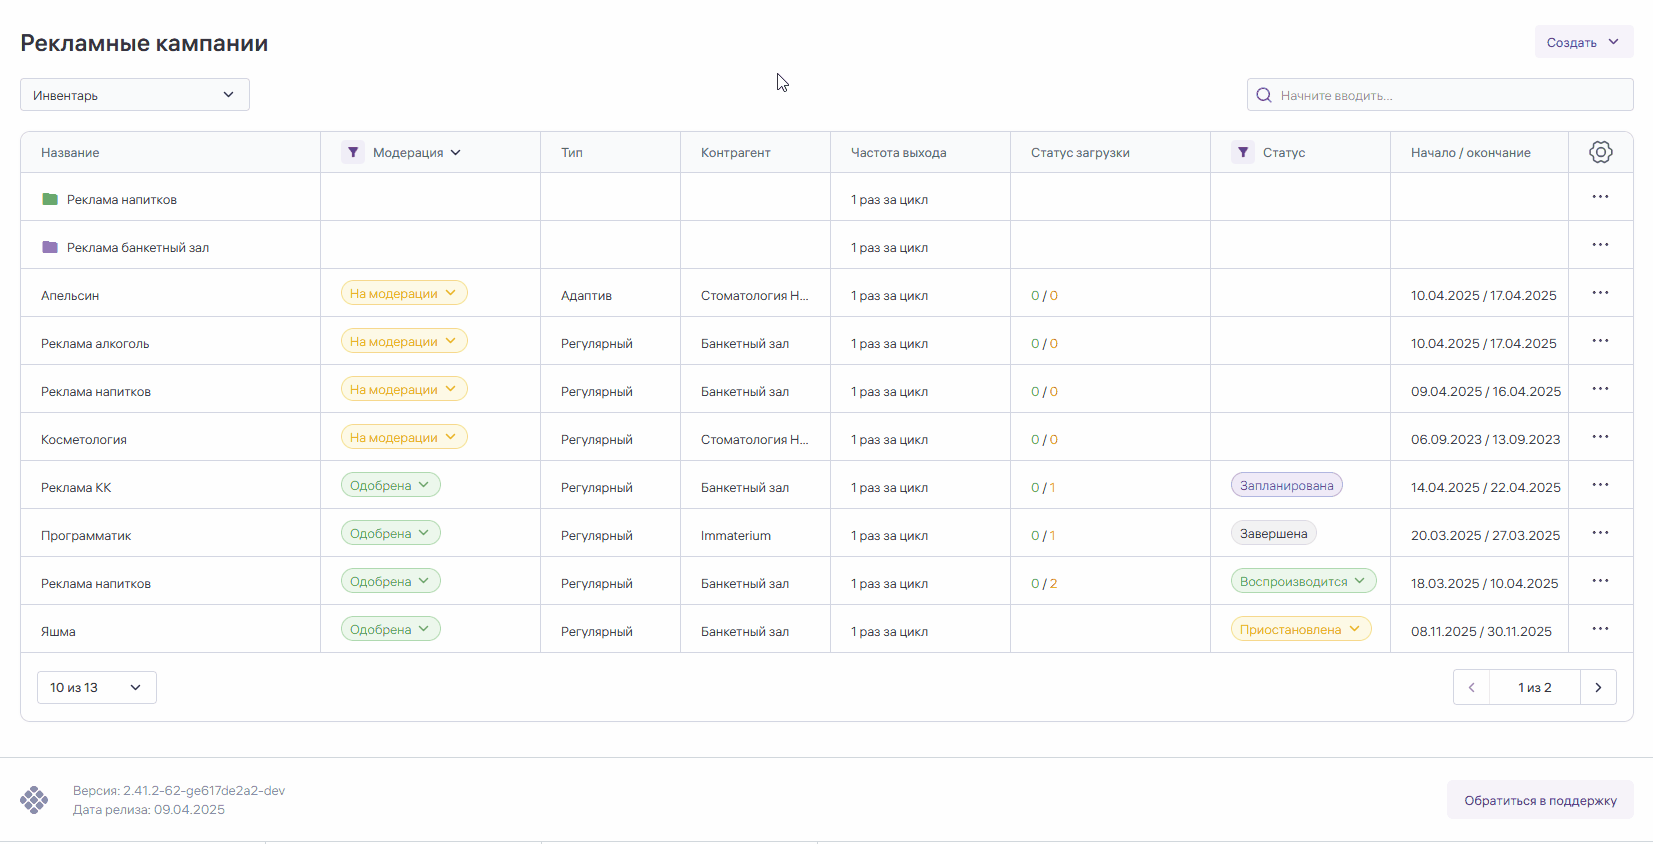Open Воспроизводится status dropdown
The image size is (1653, 844).
(x=1303, y=581)
